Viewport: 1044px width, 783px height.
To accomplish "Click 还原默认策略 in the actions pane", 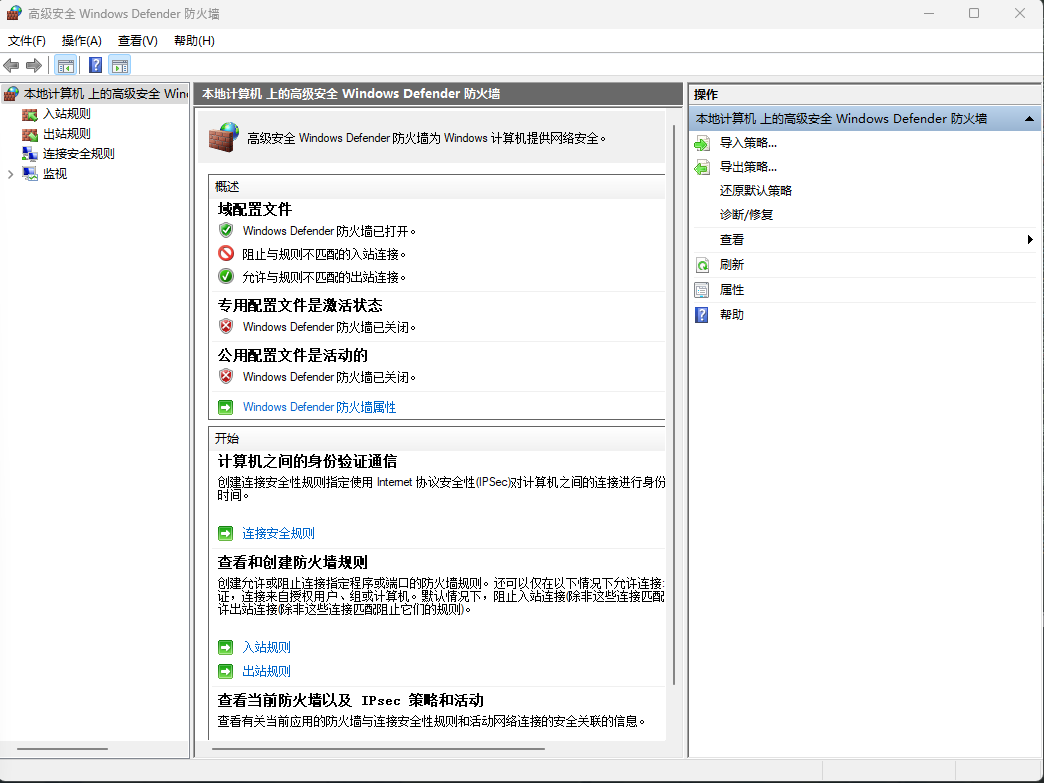I will click(x=756, y=190).
